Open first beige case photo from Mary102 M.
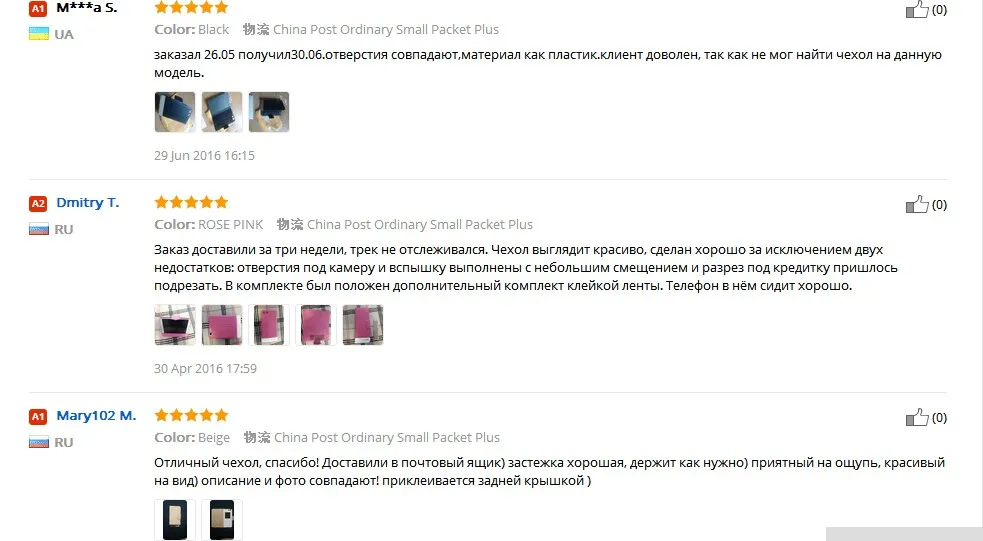Viewport: 983px width, 541px height. coord(175,520)
